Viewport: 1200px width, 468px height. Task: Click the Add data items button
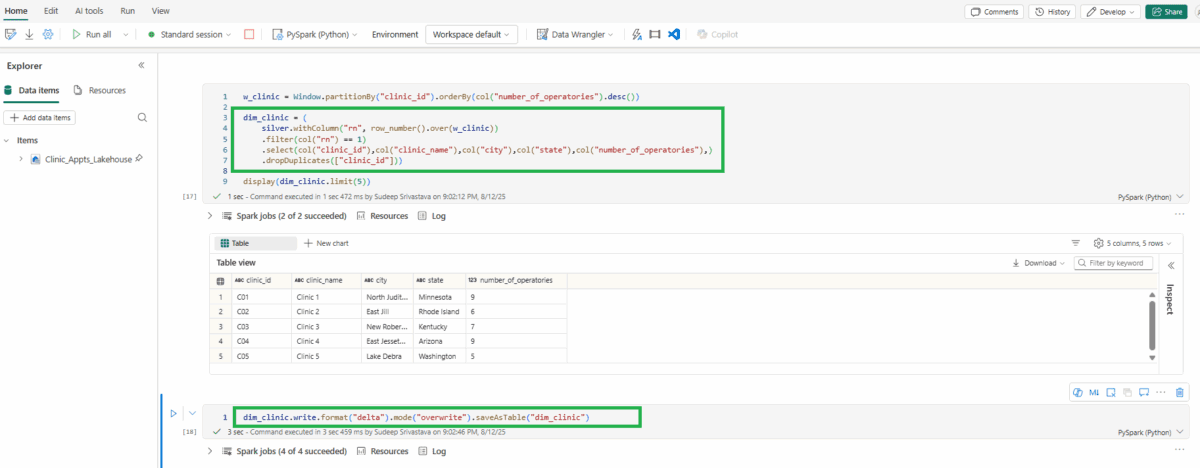pos(40,118)
